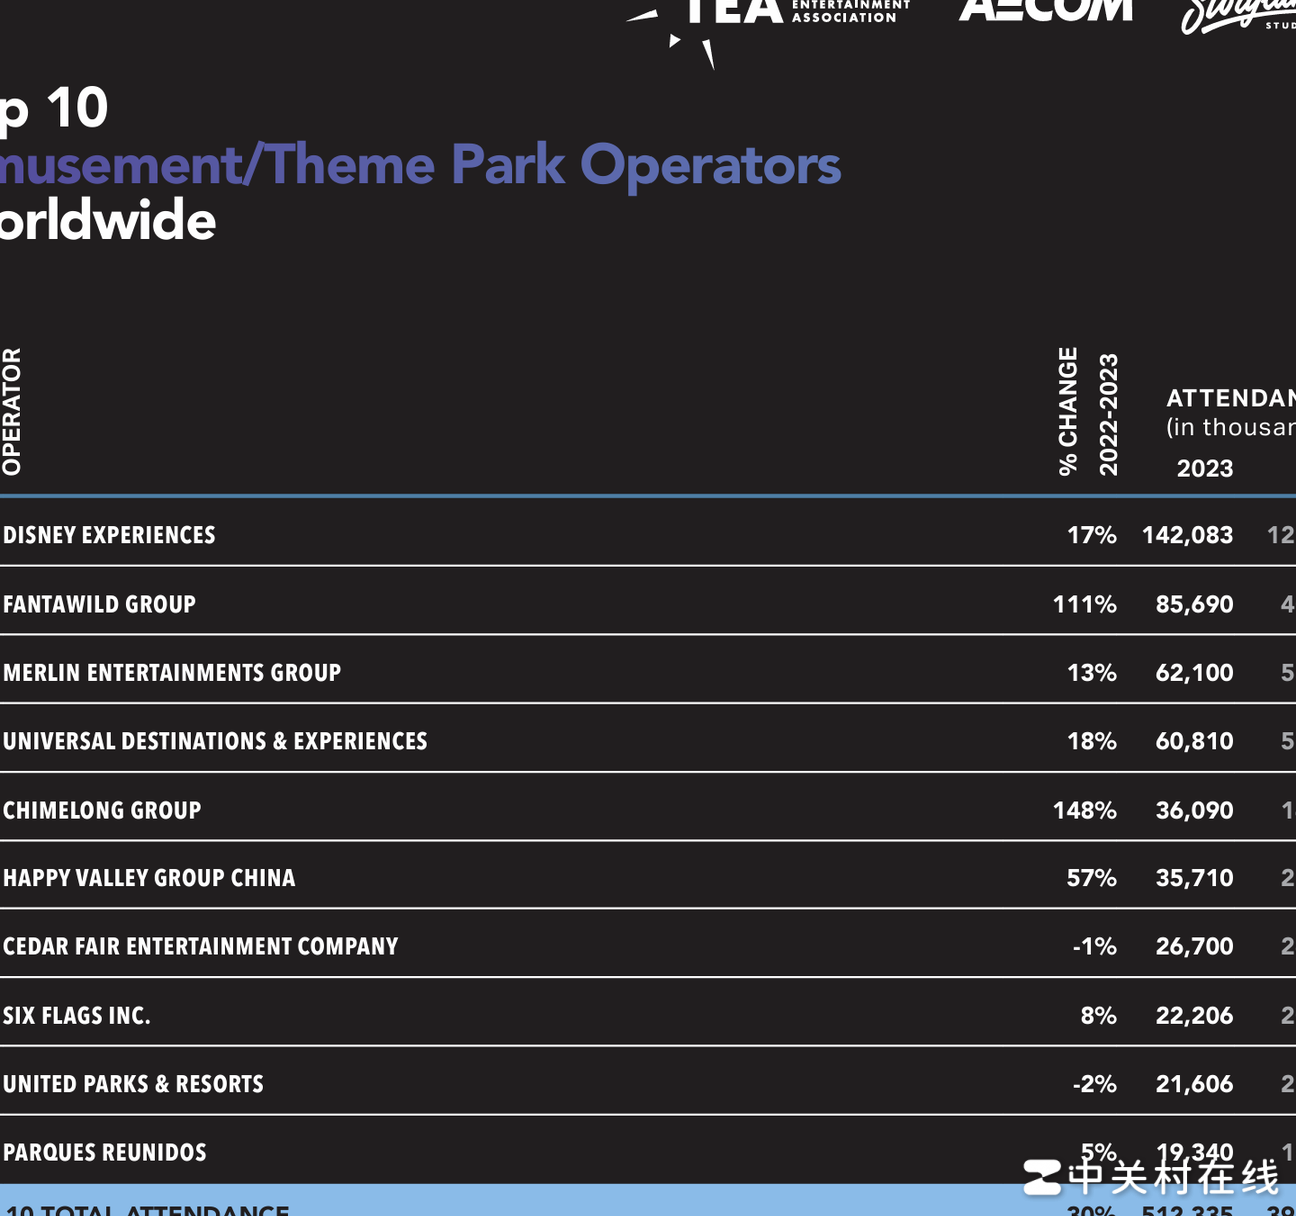Click the 中关村在线 watermark logo
This screenshot has height=1216, width=1296.
coord(1150,1177)
